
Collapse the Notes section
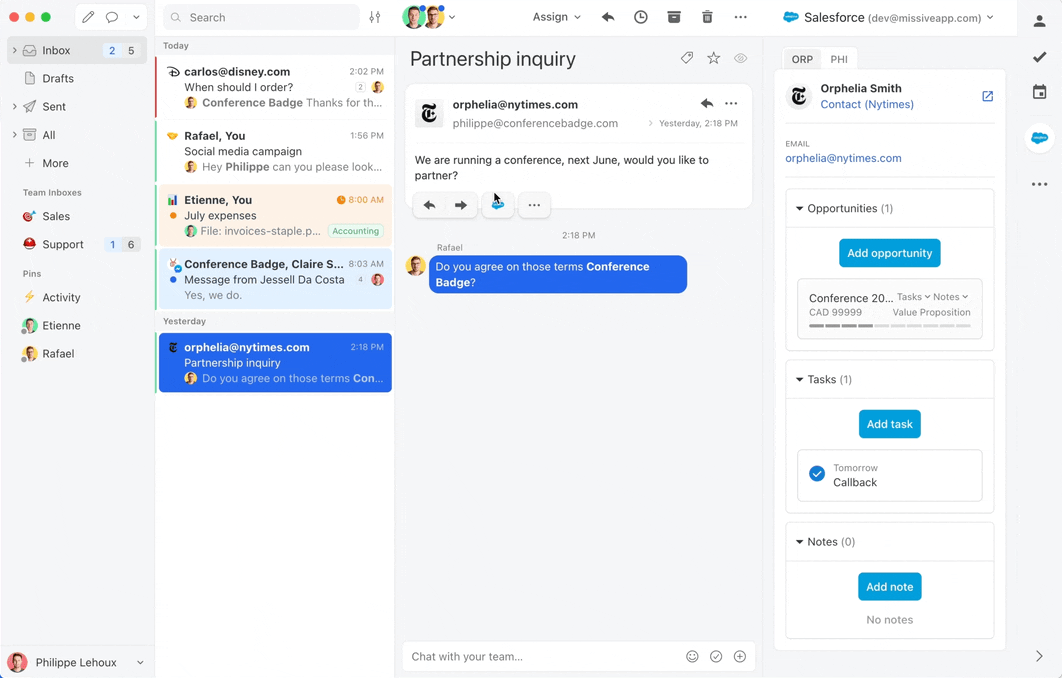800,542
